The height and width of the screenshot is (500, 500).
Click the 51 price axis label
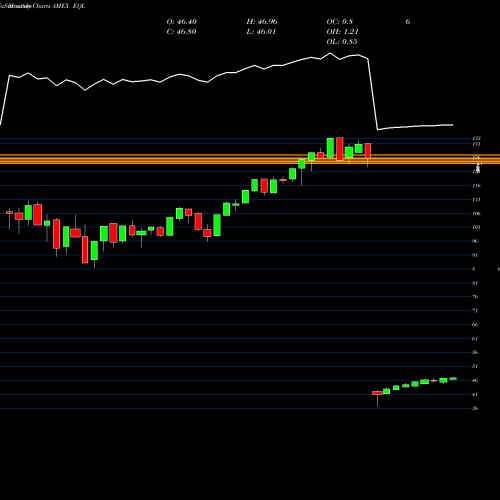click(475, 366)
